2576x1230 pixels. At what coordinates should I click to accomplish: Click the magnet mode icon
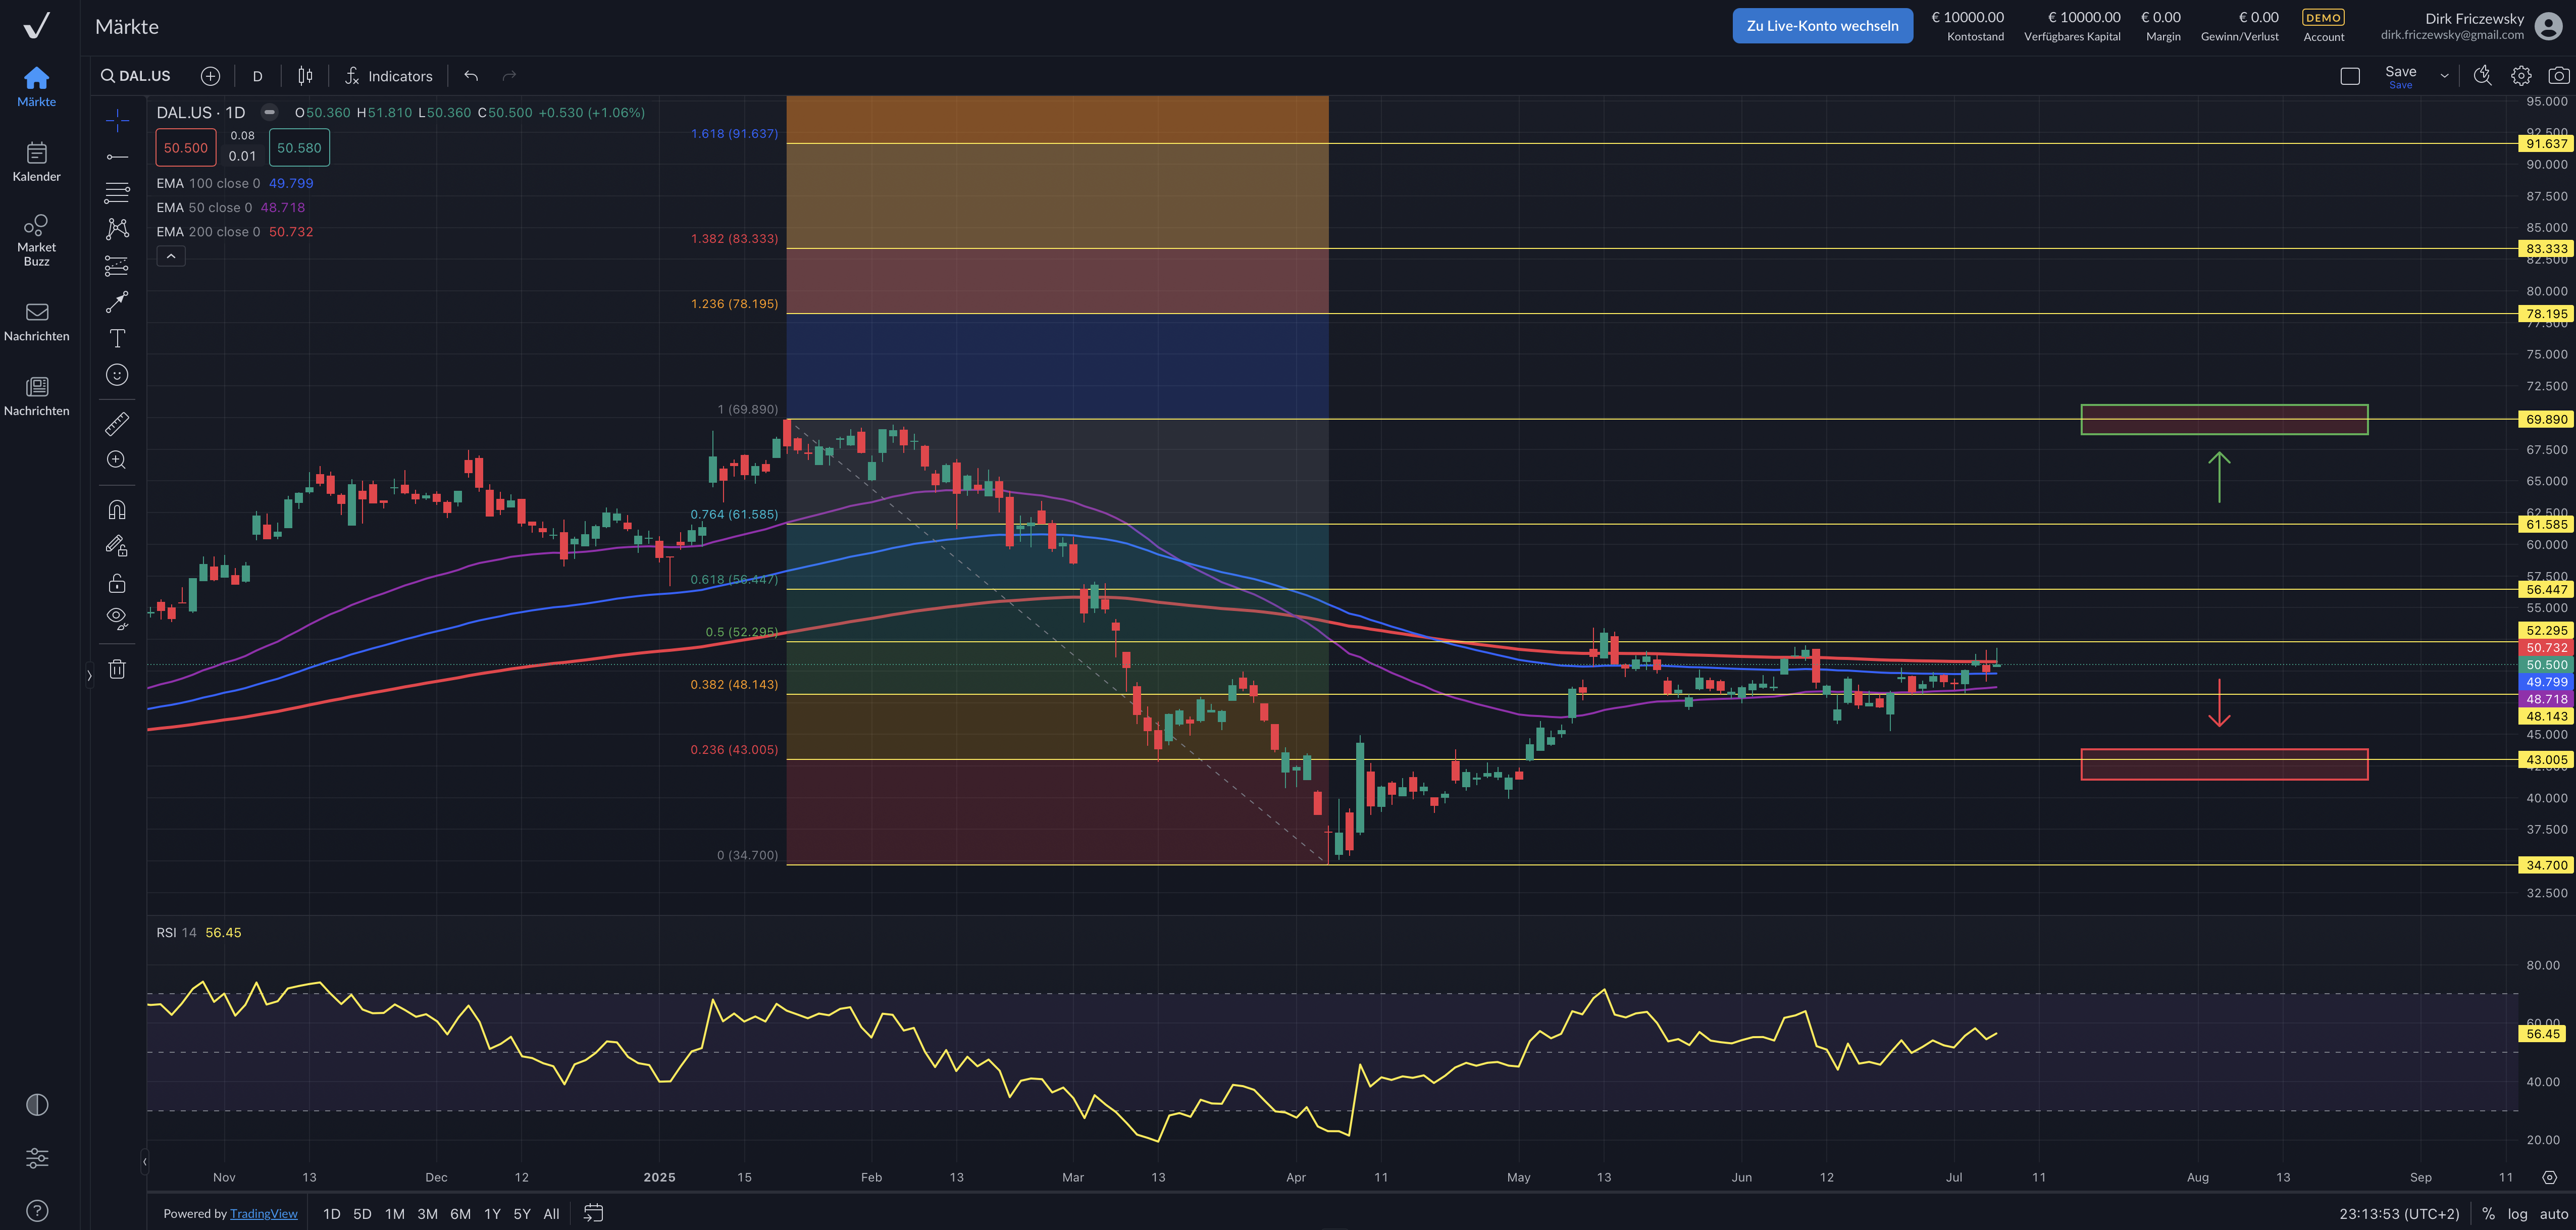(117, 510)
